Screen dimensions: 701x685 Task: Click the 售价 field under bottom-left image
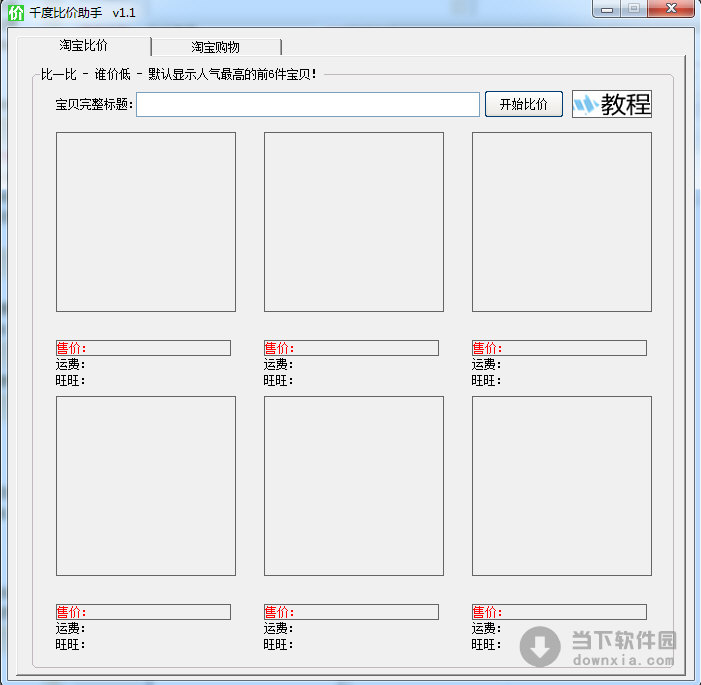[x=143, y=612]
